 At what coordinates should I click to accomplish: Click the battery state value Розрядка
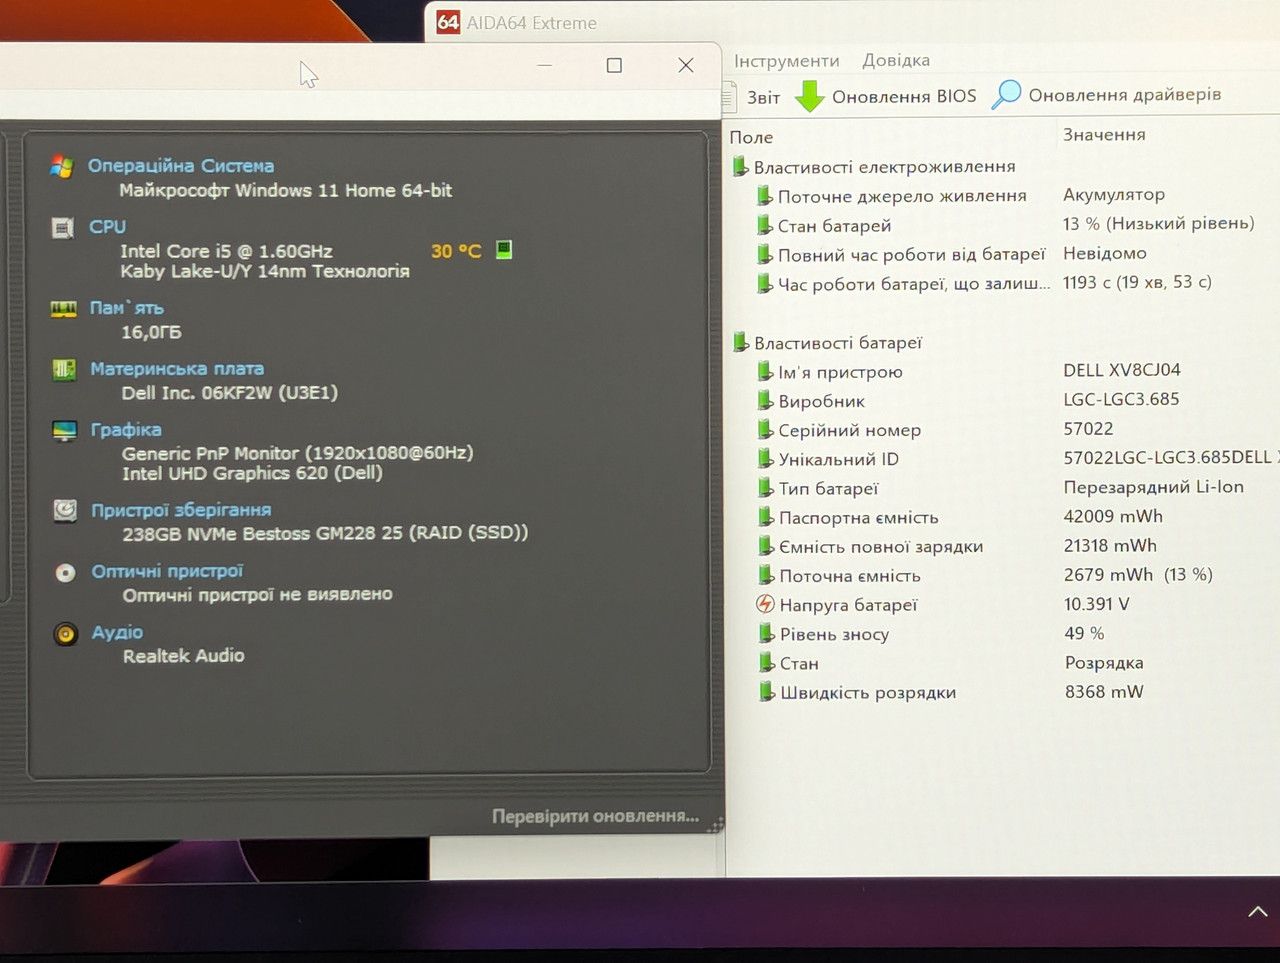click(x=1104, y=663)
